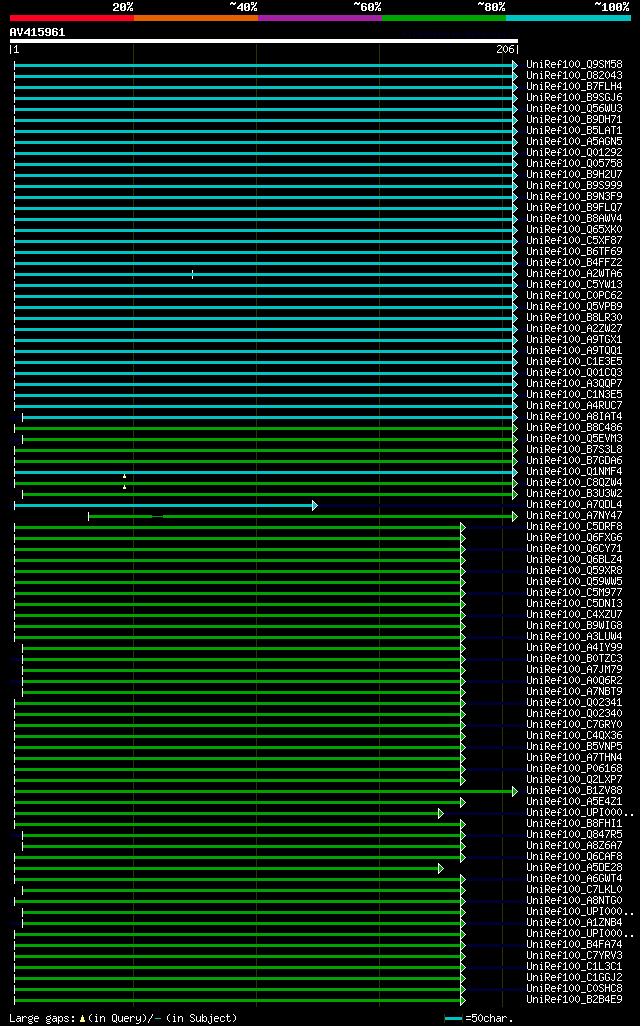The image size is (640, 1026).
Task: Click the UniRef100_Q5EVM3 hit label
Action: (575, 438)
